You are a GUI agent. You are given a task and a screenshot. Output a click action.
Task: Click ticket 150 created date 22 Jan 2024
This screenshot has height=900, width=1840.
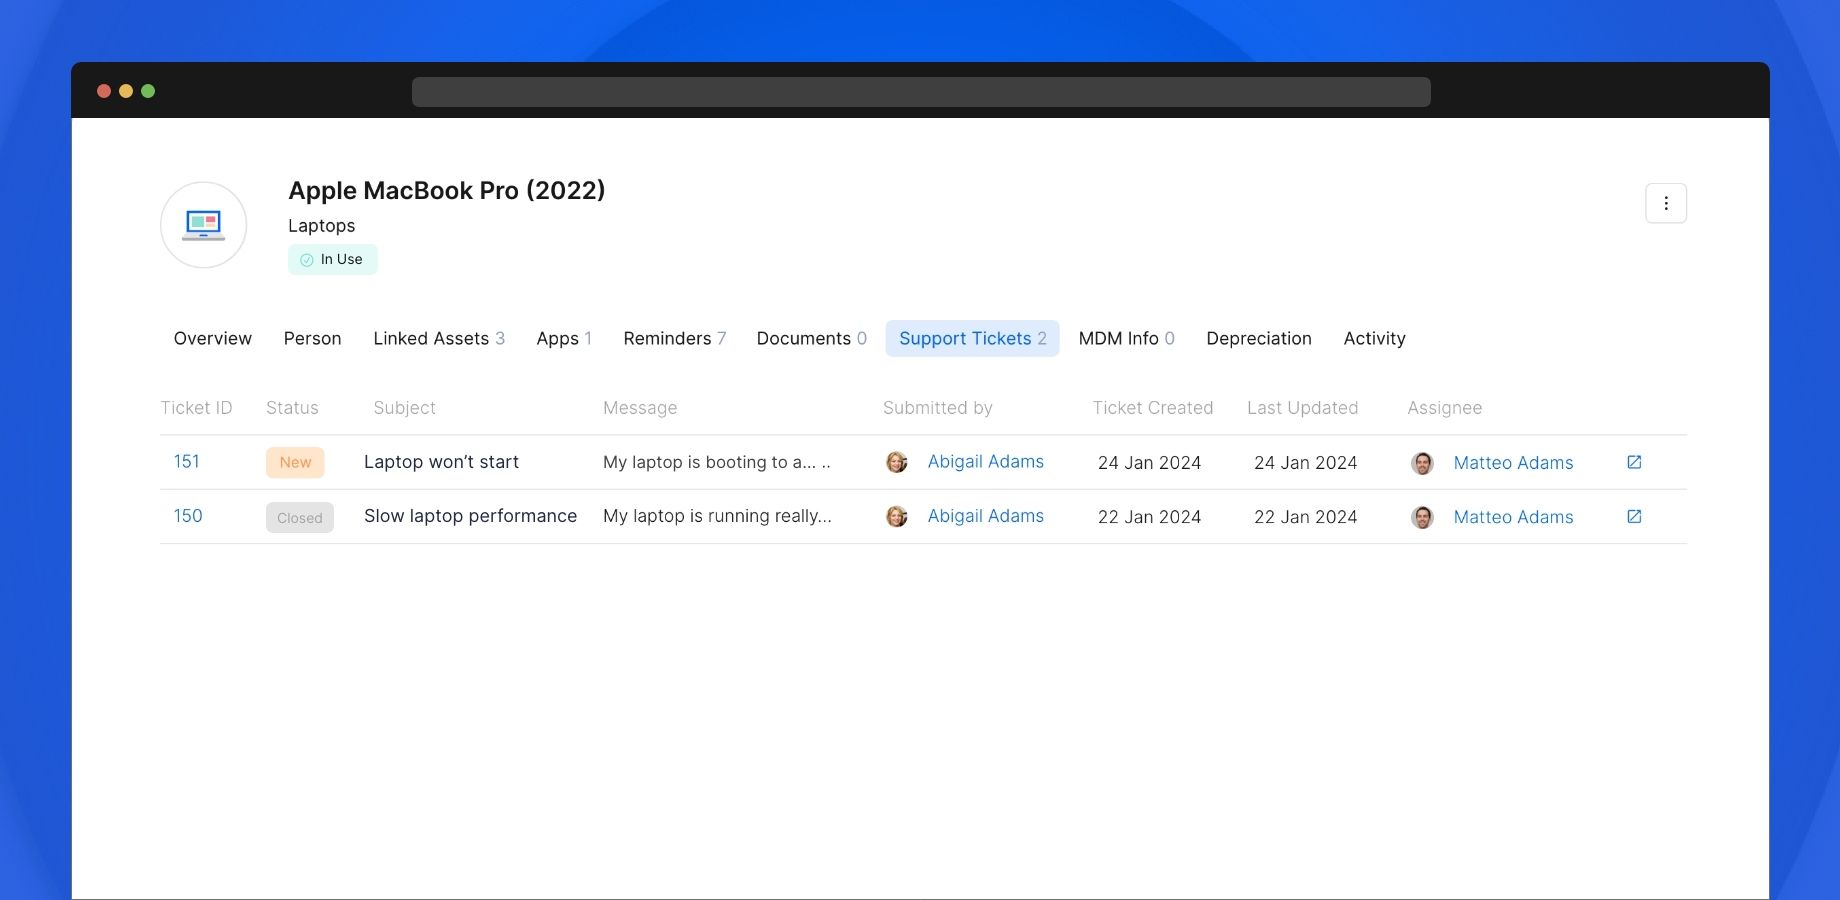coord(1149,516)
